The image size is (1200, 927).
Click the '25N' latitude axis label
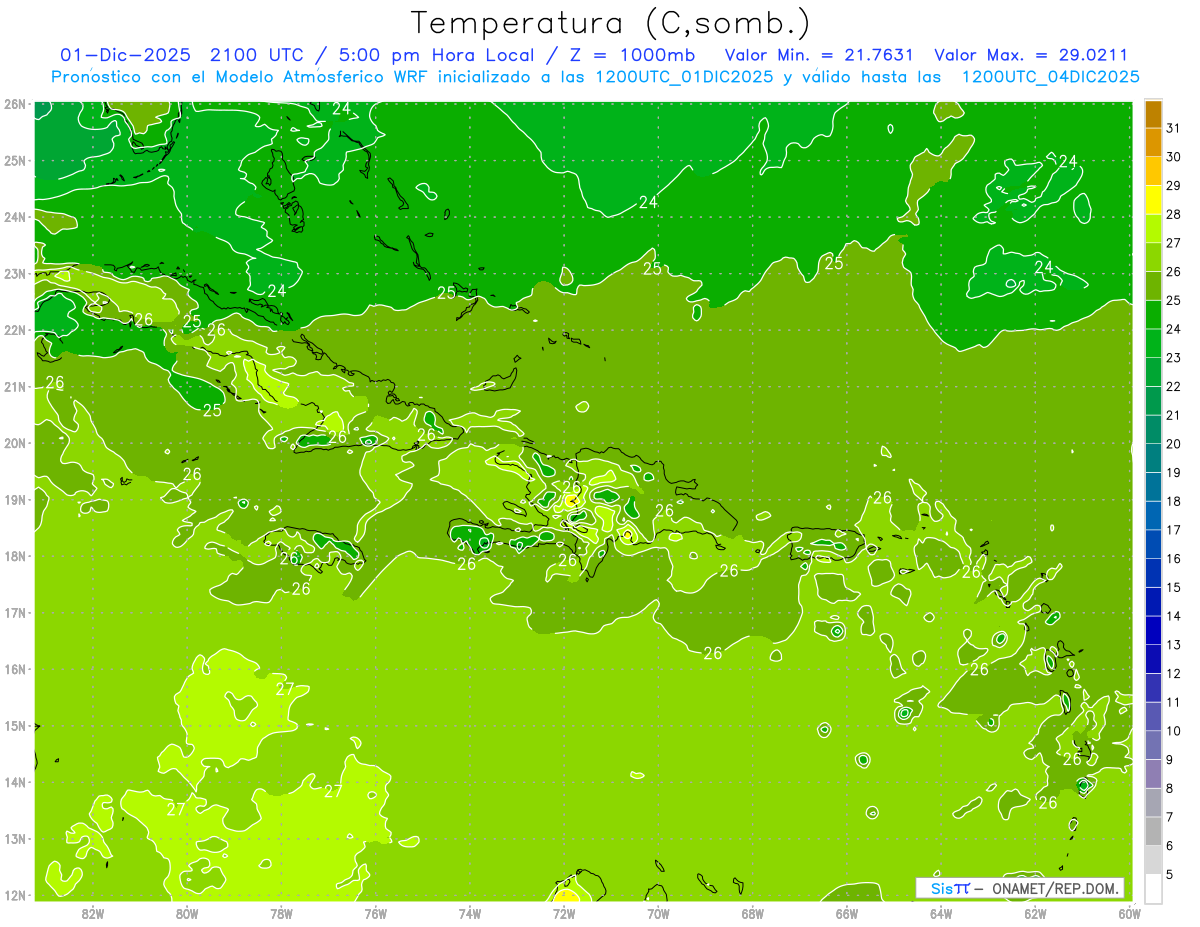click(x=14, y=160)
